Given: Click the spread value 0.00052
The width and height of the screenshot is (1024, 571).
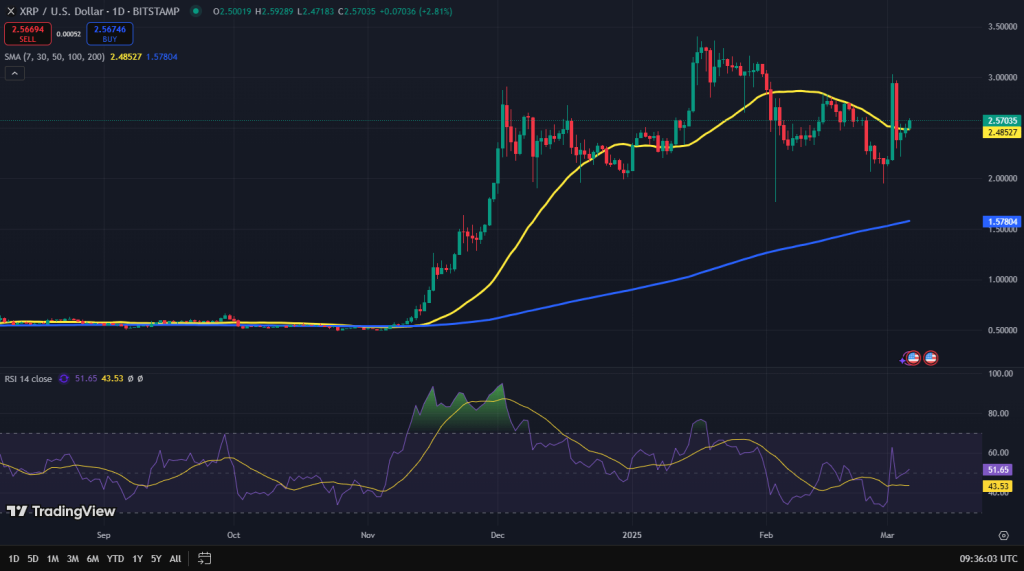Looking at the screenshot, I should coord(69,34).
